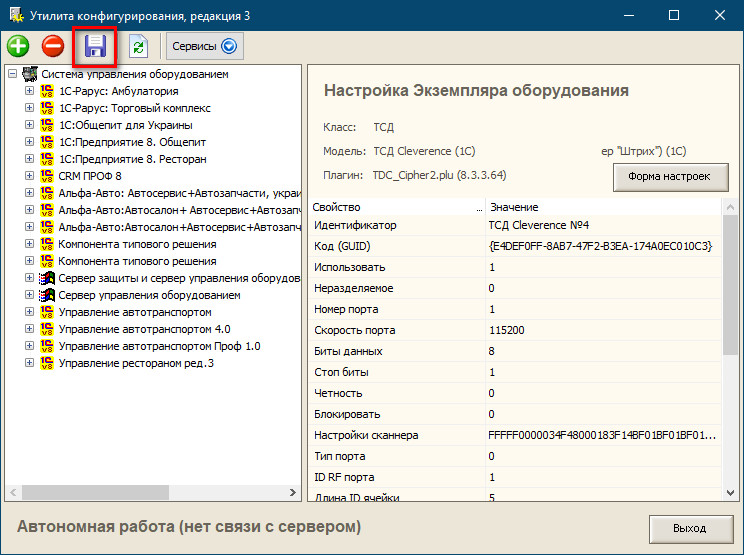This screenshot has width=744, height=555.
Task: Click the Модель value ТСД Cleverence (1С)
Action: pyautogui.click(x=424, y=151)
